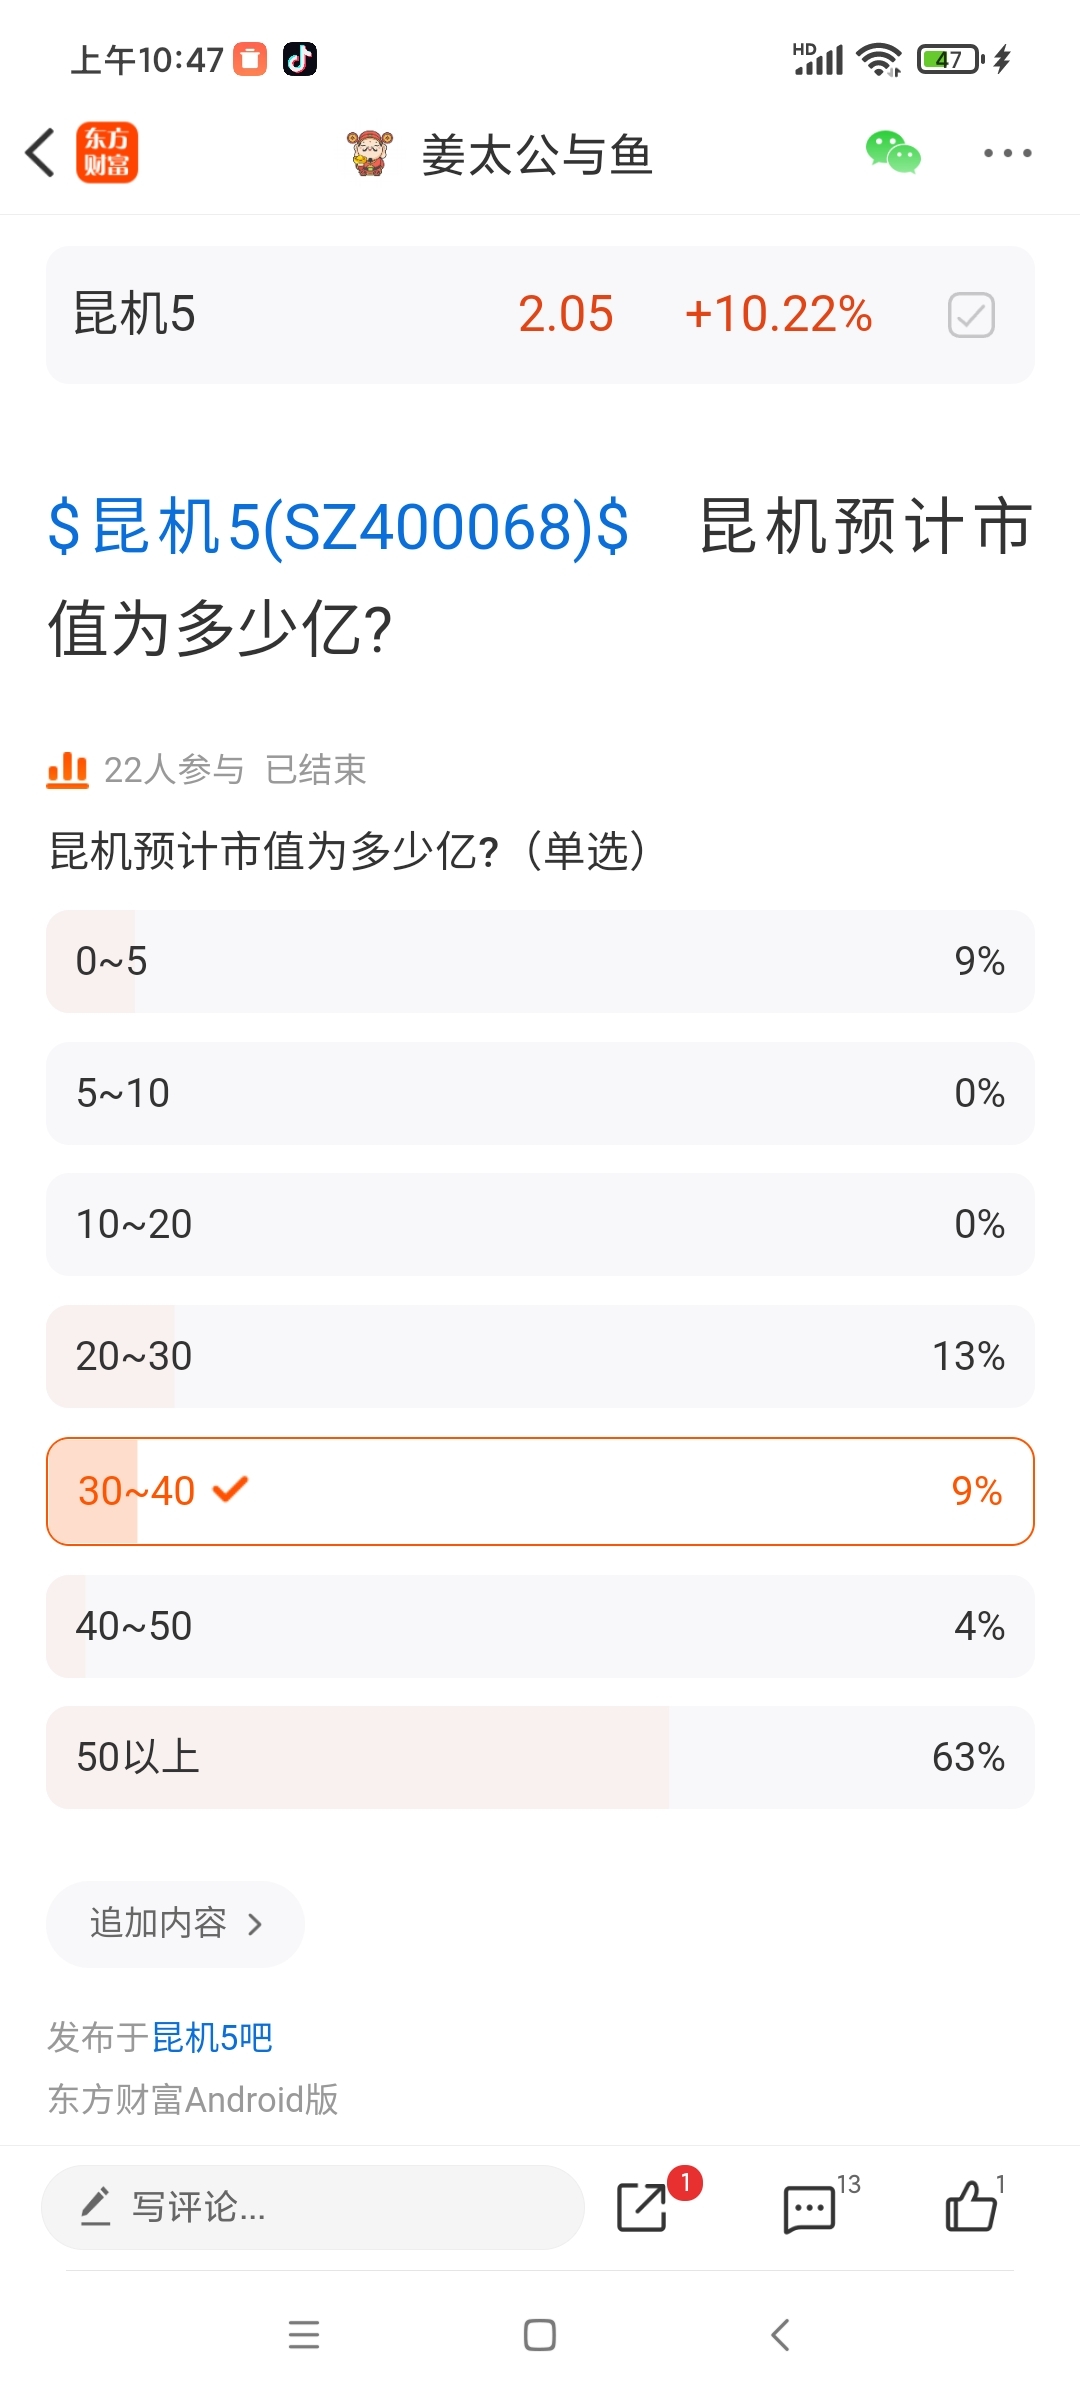This screenshot has height=2400, width=1080.
Task: Tap the poll bar-chart icon
Action: point(67,770)
